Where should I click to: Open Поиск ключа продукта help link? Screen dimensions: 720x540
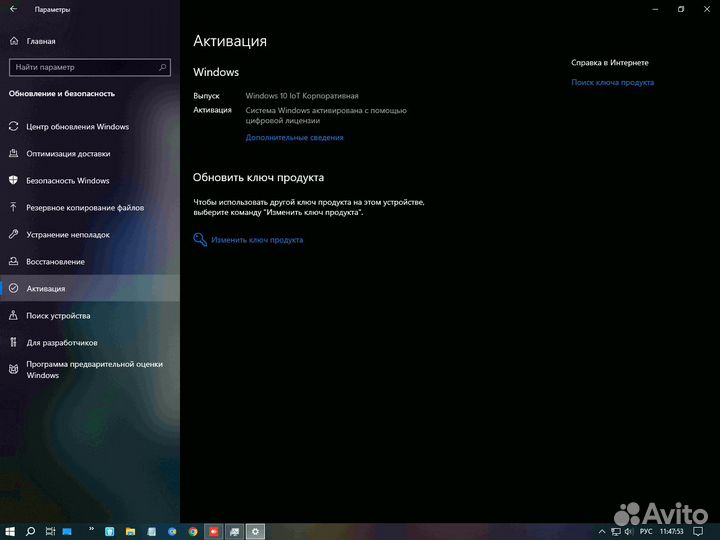[x=612, y=83]
